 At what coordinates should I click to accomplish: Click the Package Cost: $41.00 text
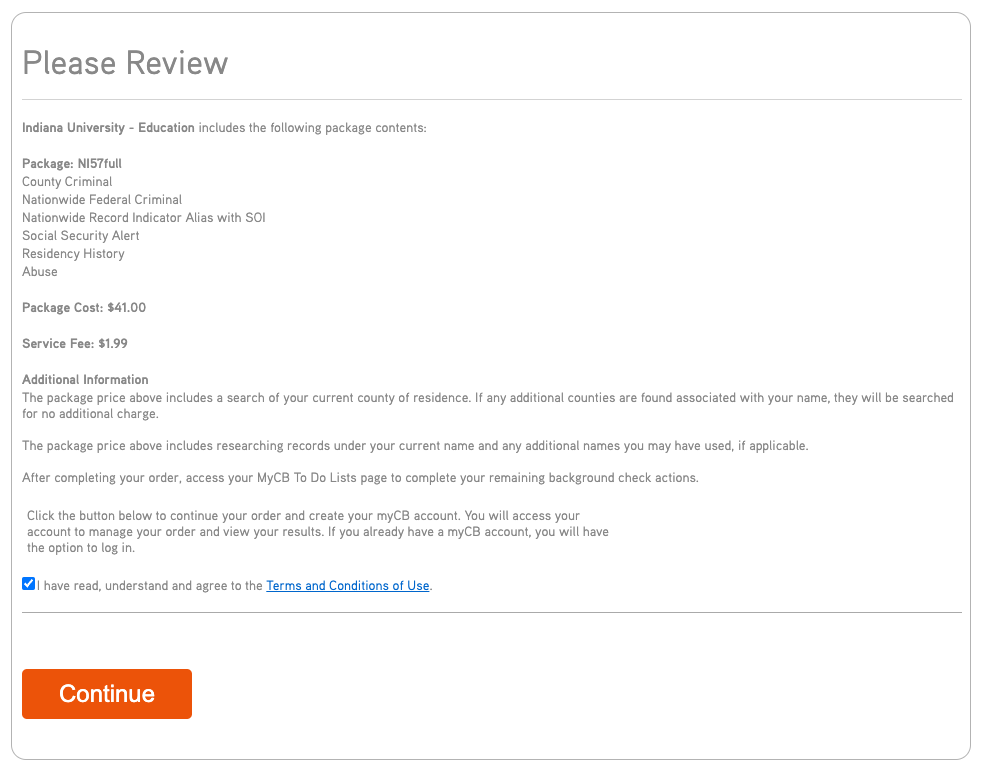[83, 307]
